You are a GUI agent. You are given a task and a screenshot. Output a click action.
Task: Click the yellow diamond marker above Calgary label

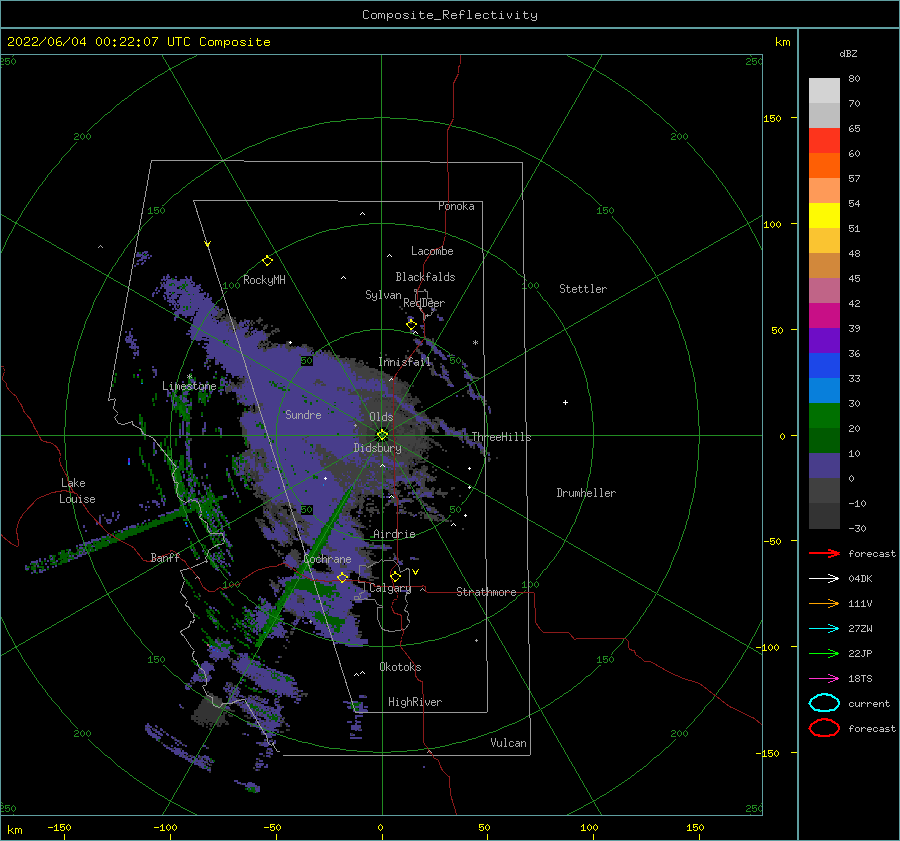click(x=395, y=576)
